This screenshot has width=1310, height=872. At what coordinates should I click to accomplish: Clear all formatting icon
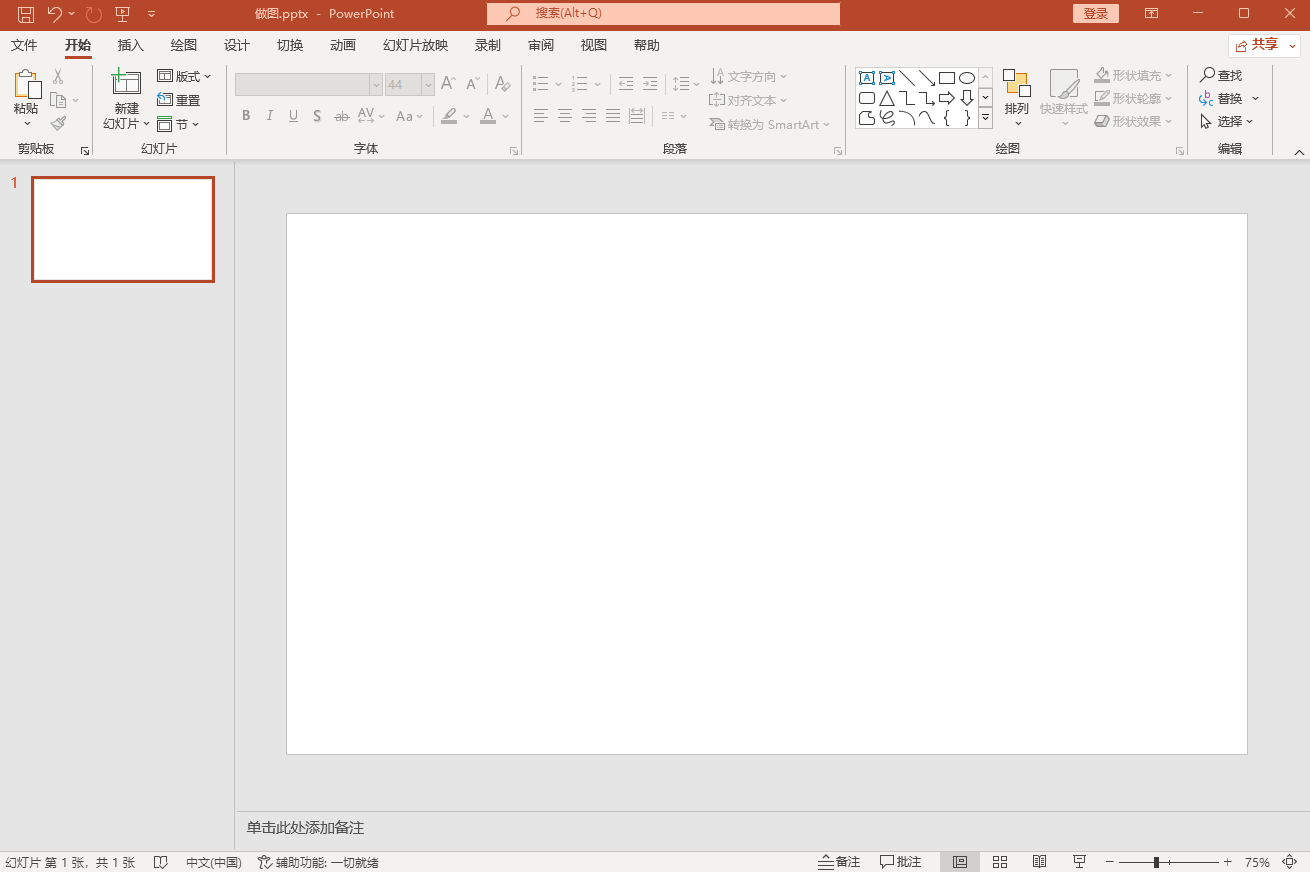[x=503, y=85]
